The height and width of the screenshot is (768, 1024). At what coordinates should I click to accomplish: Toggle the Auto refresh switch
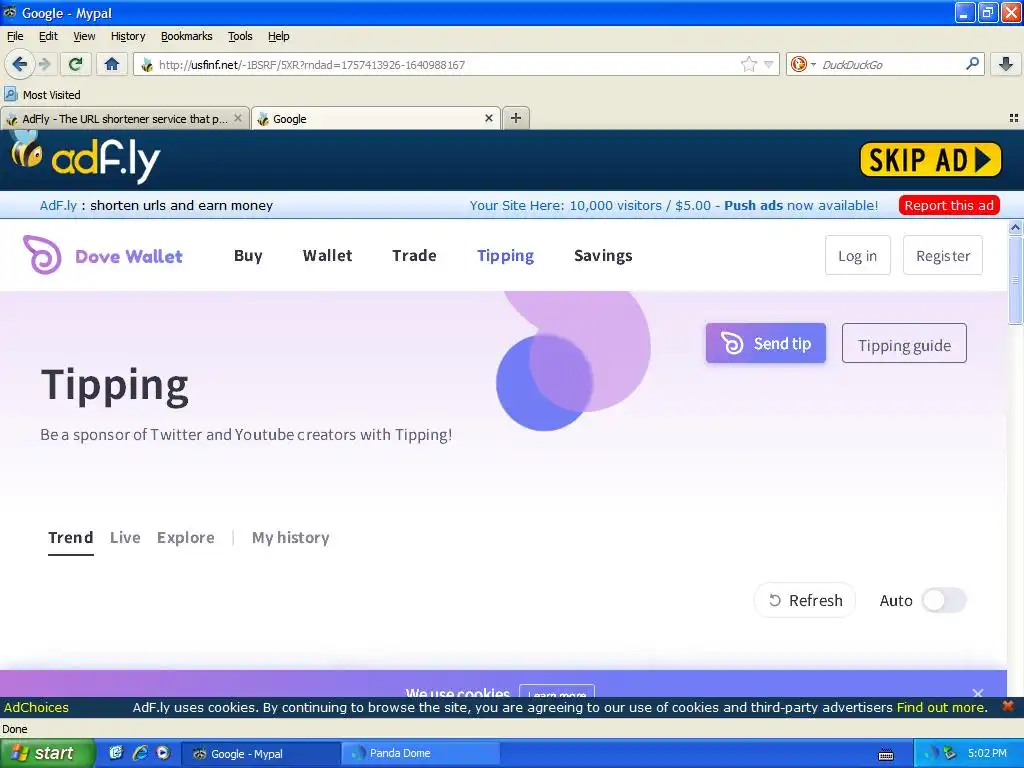click(x=944, y=600)
